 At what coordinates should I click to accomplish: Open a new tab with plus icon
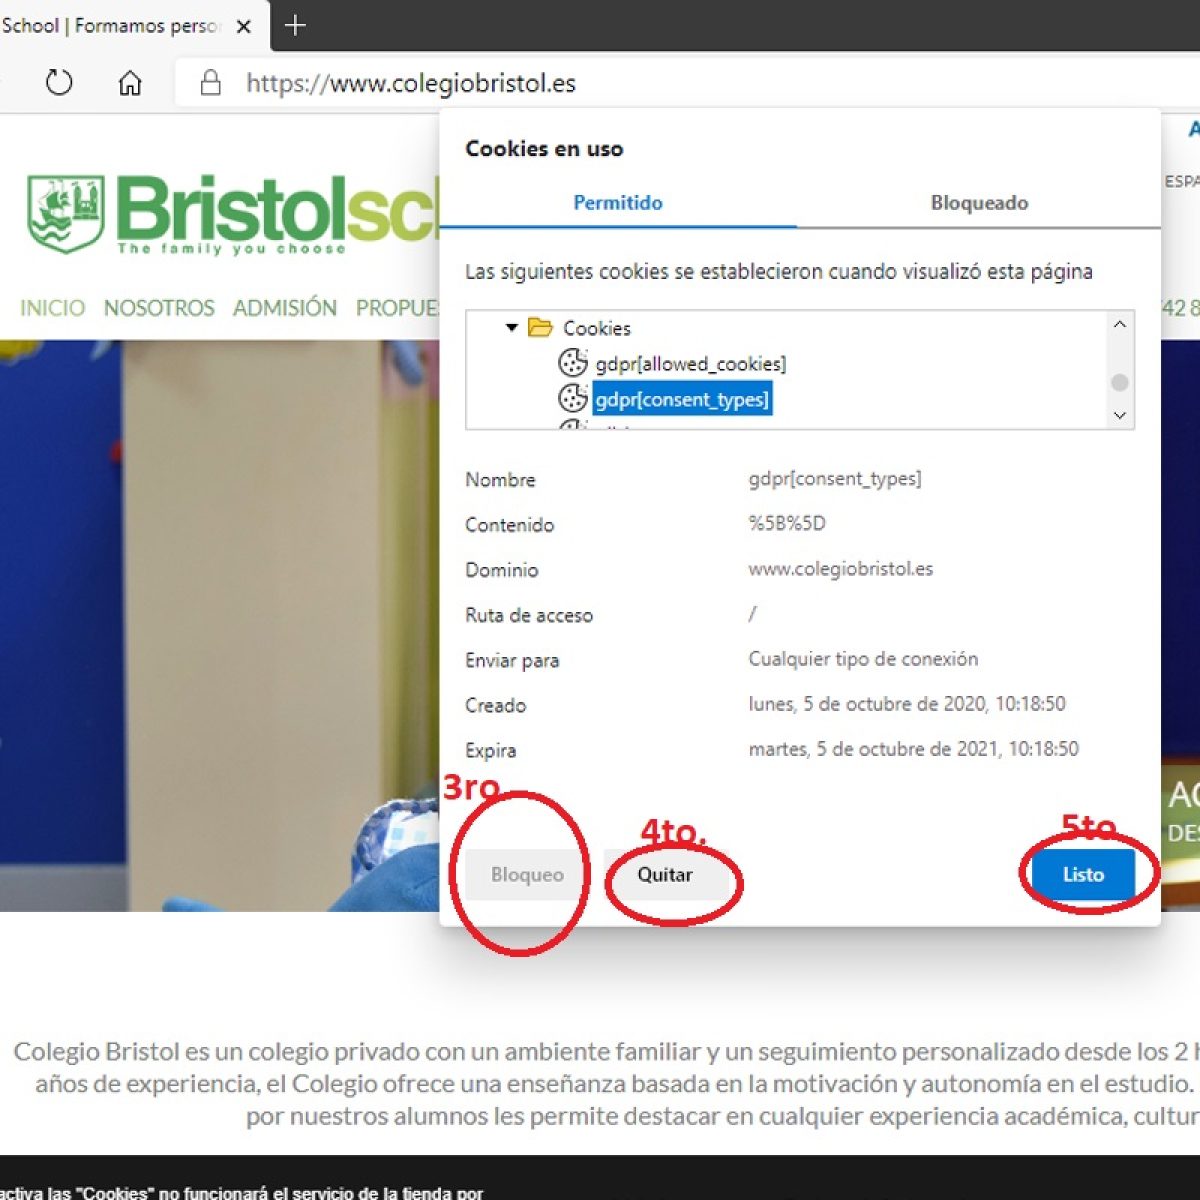pos(295,26)
